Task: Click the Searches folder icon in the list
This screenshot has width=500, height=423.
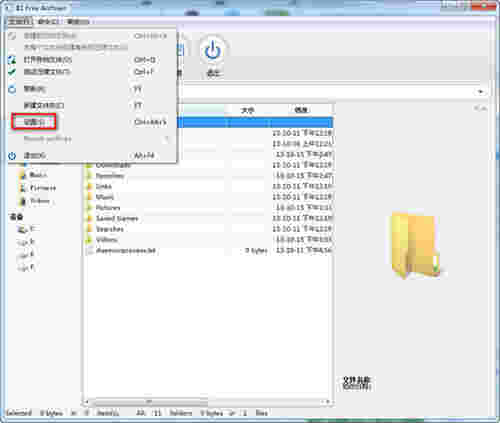Action: [89, 229]
